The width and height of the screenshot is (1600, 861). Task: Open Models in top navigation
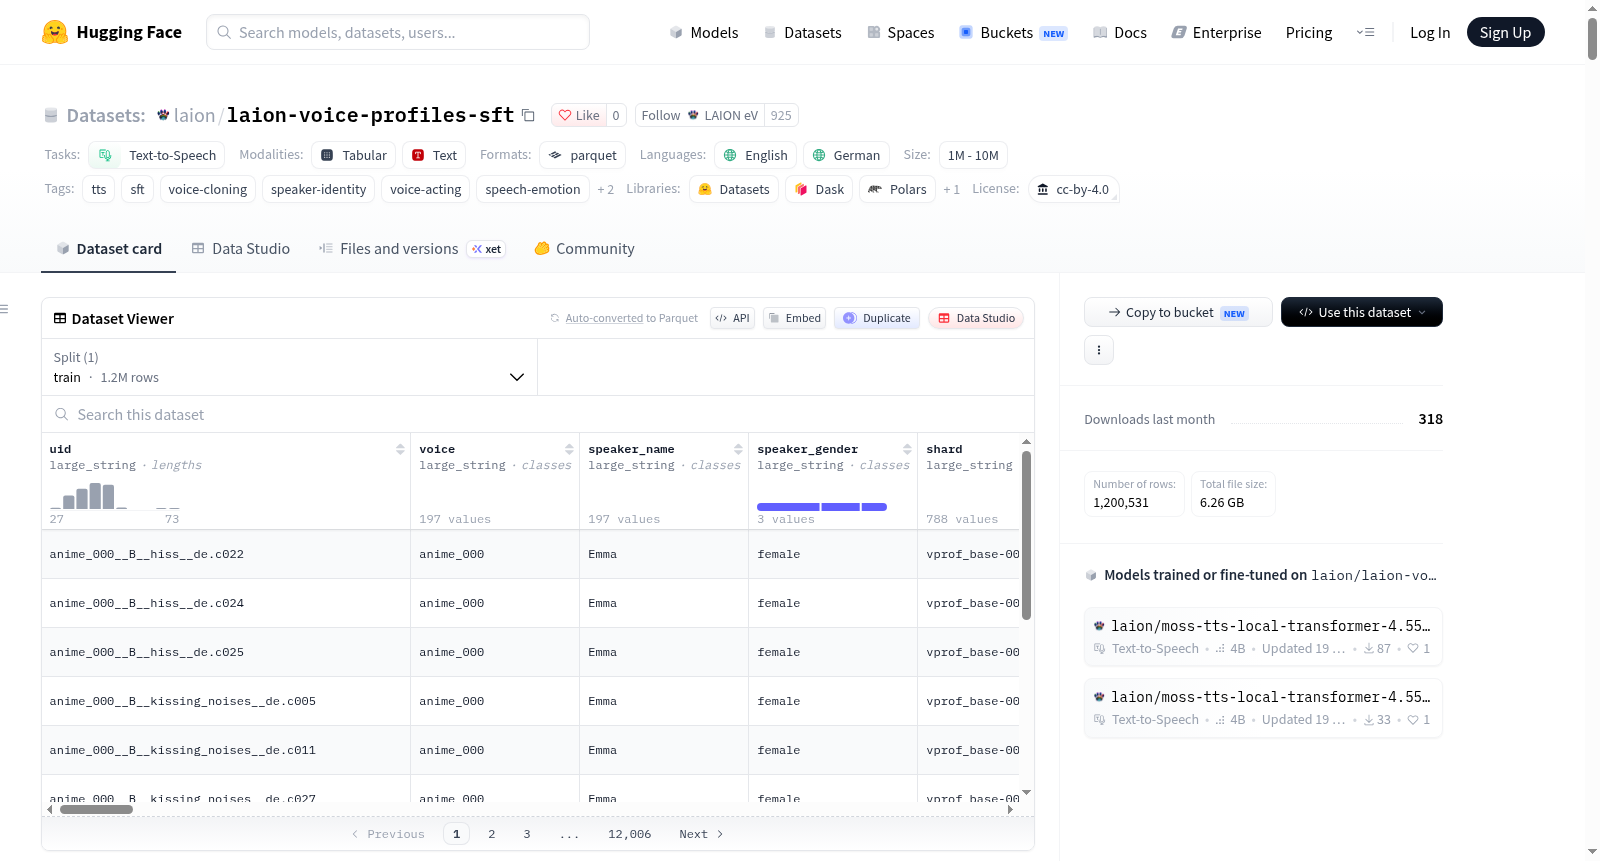pyautogui.click(x=704, y=32)
